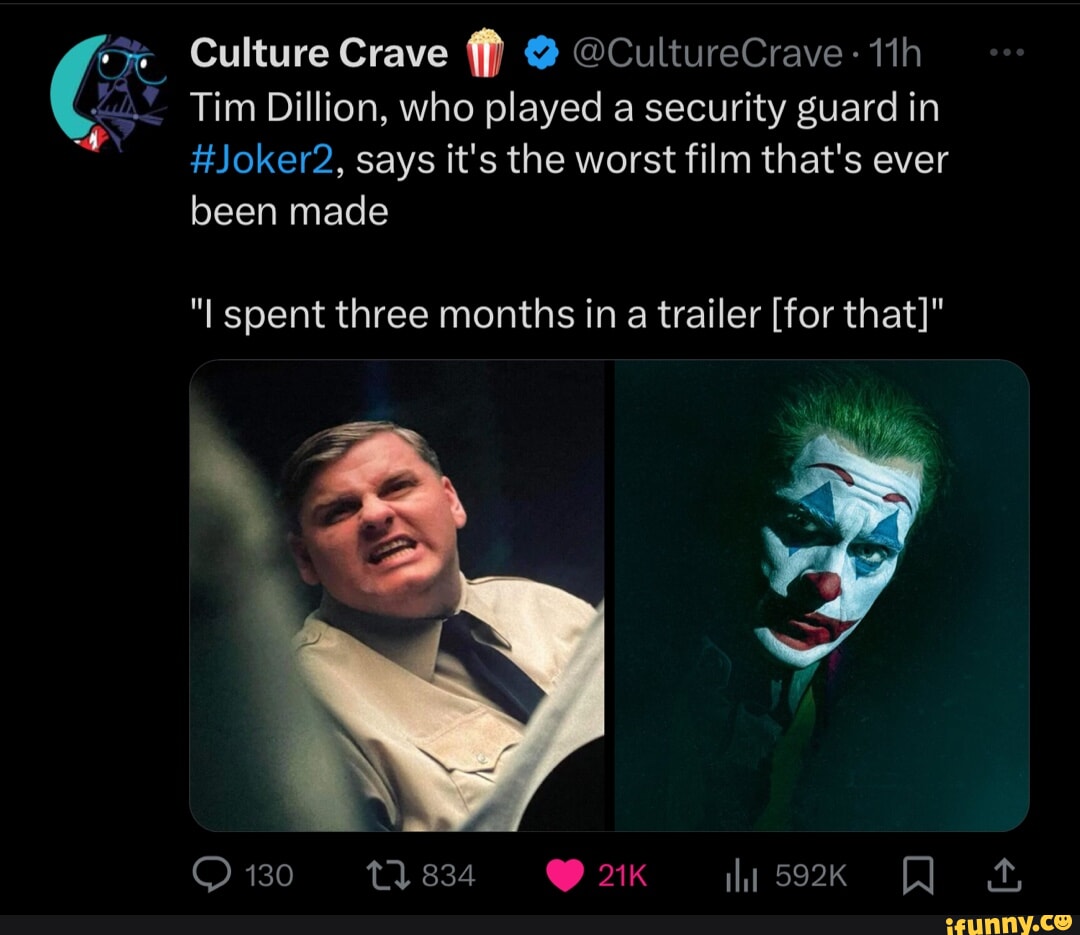Click the blue verified badge

click(x=541, y=52)
